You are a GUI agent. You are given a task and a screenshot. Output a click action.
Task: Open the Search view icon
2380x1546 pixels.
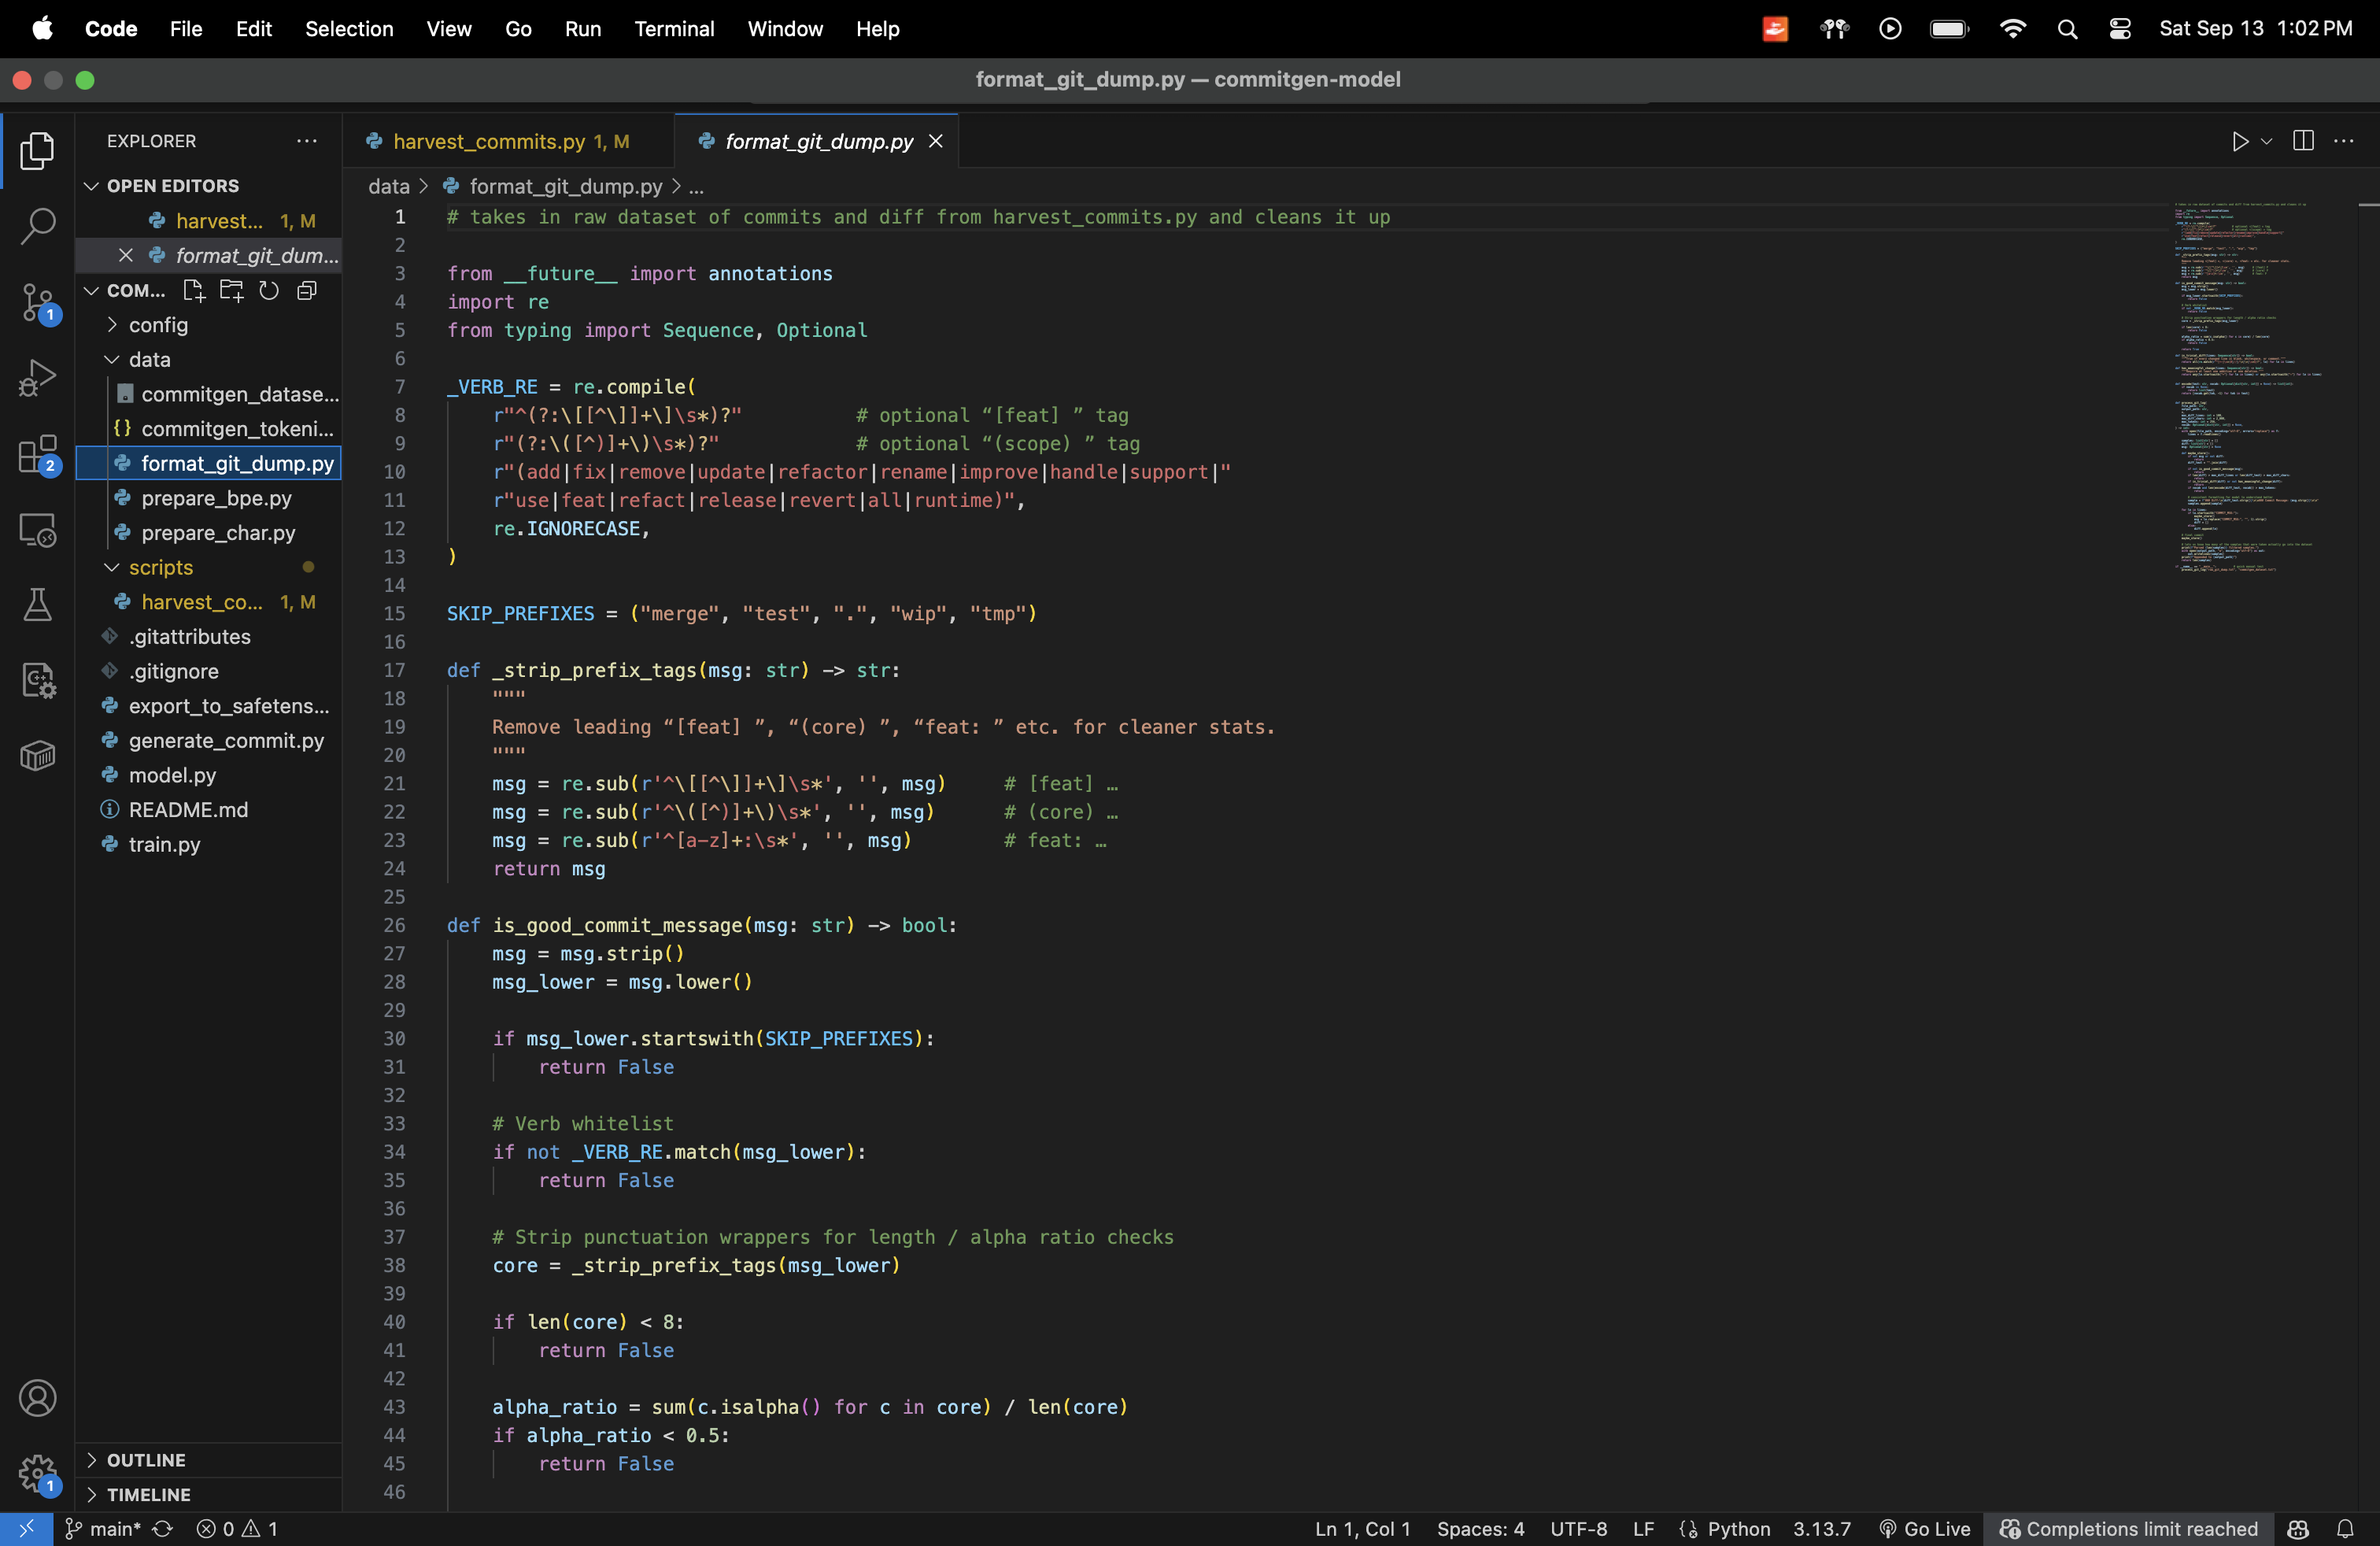(37, 226)
